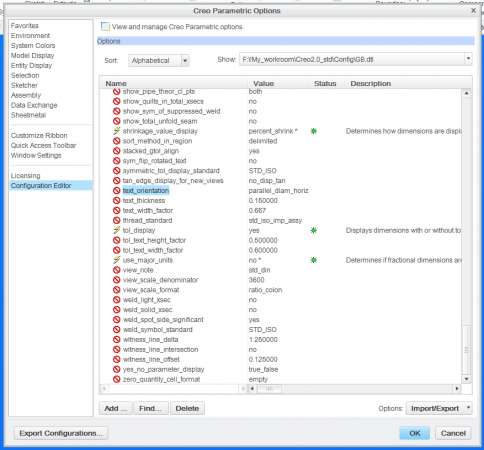
Task: Click the green status star for shrinkage_value_display
Action: tap(314, 131)
